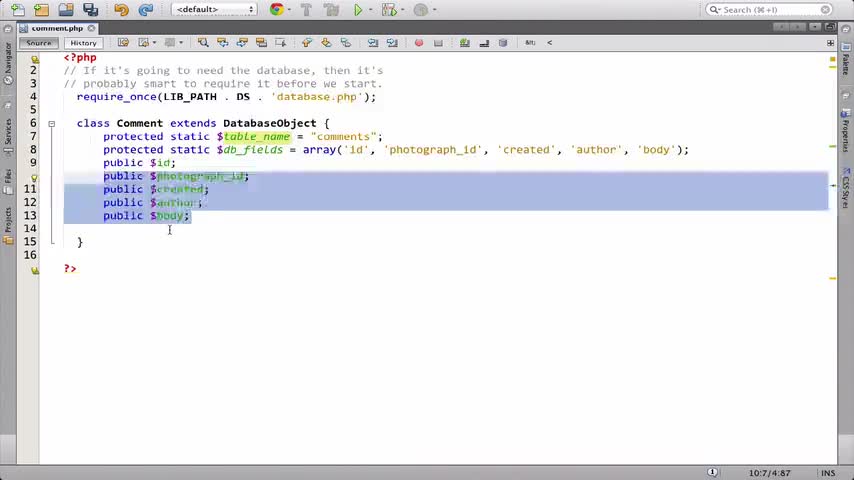The width and height of the screenshot is (854, 480).
Task: Click the 10:7/4:87 cursor position text
Action: point(769,473)
